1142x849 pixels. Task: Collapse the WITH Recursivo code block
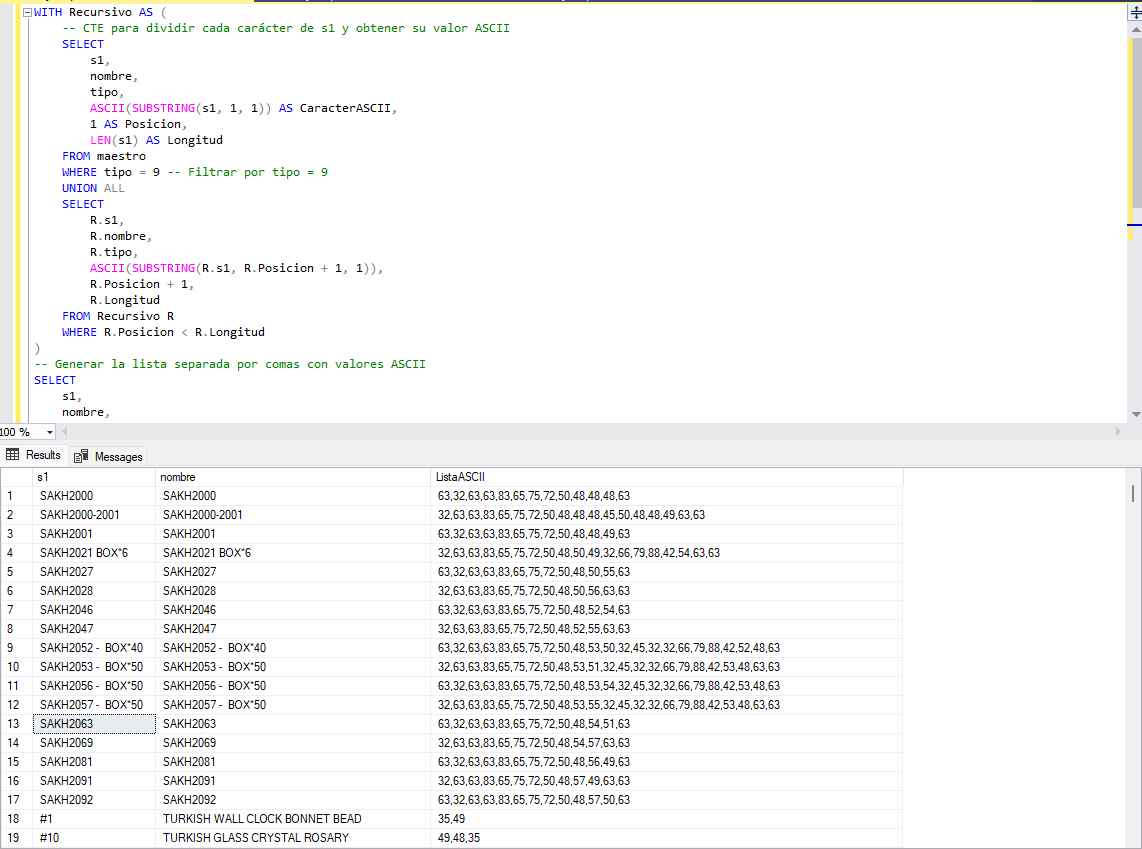27,12
